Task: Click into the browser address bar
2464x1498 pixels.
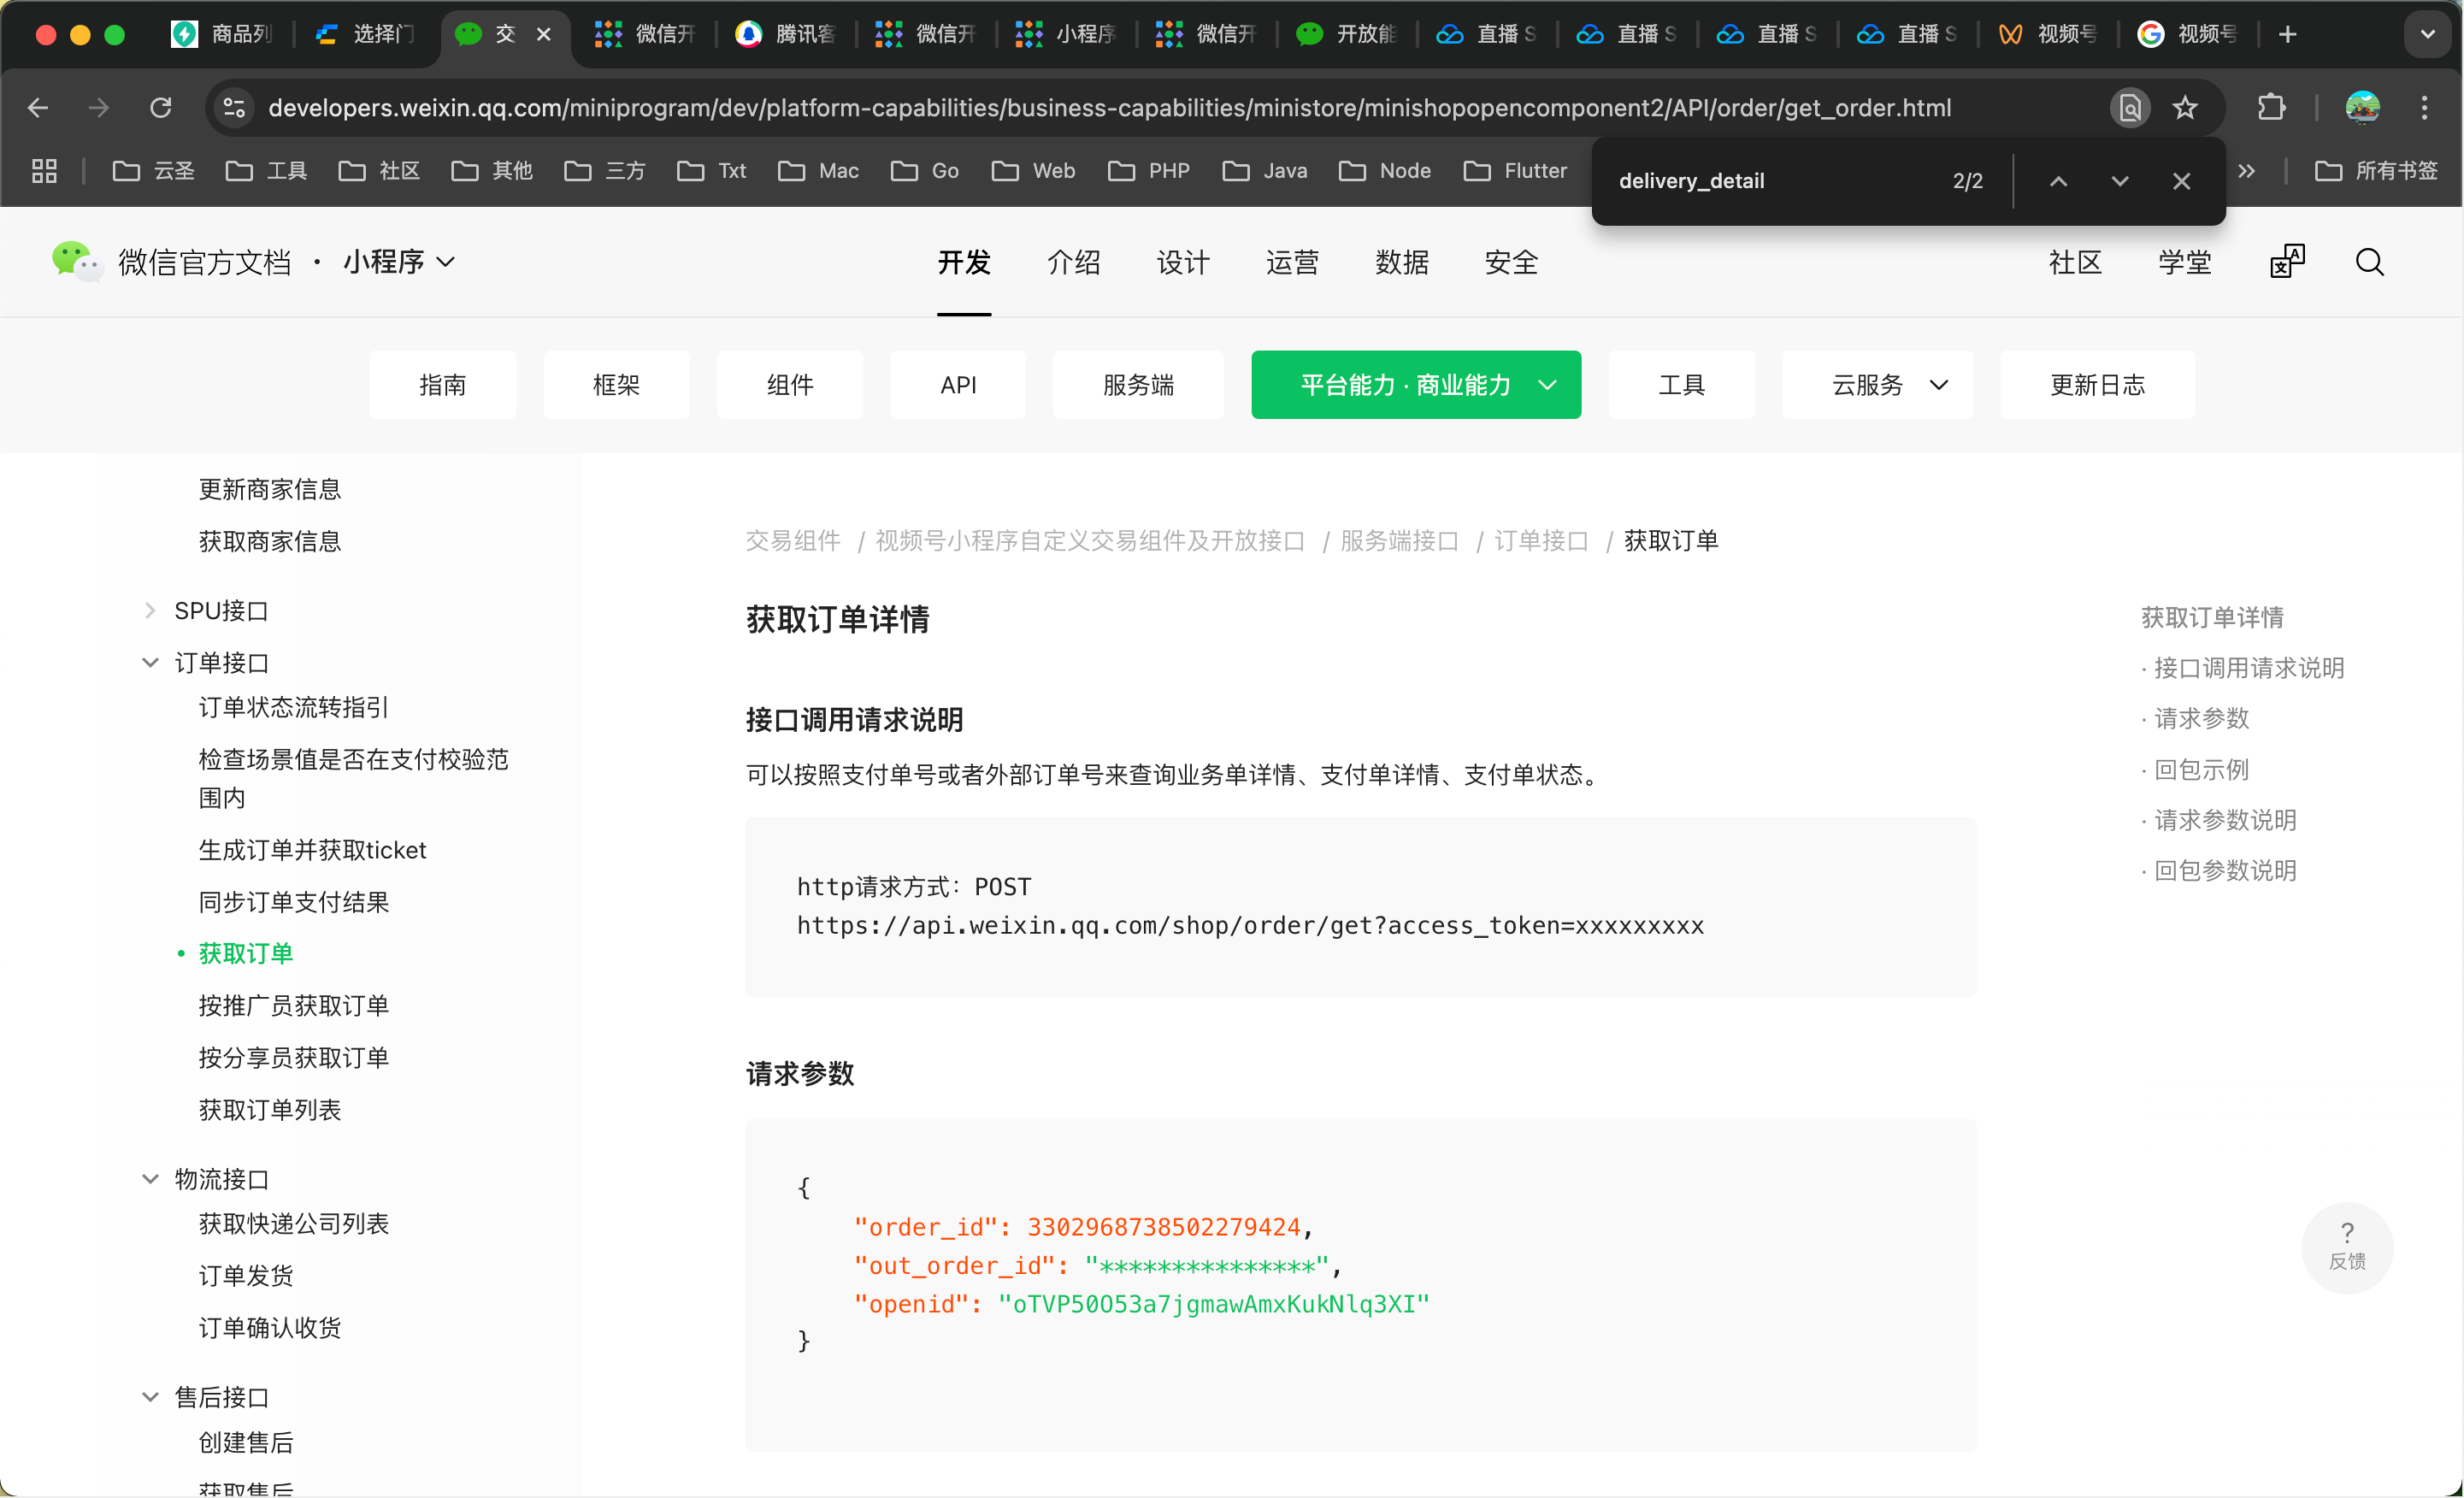Action: pos(1108,108)
